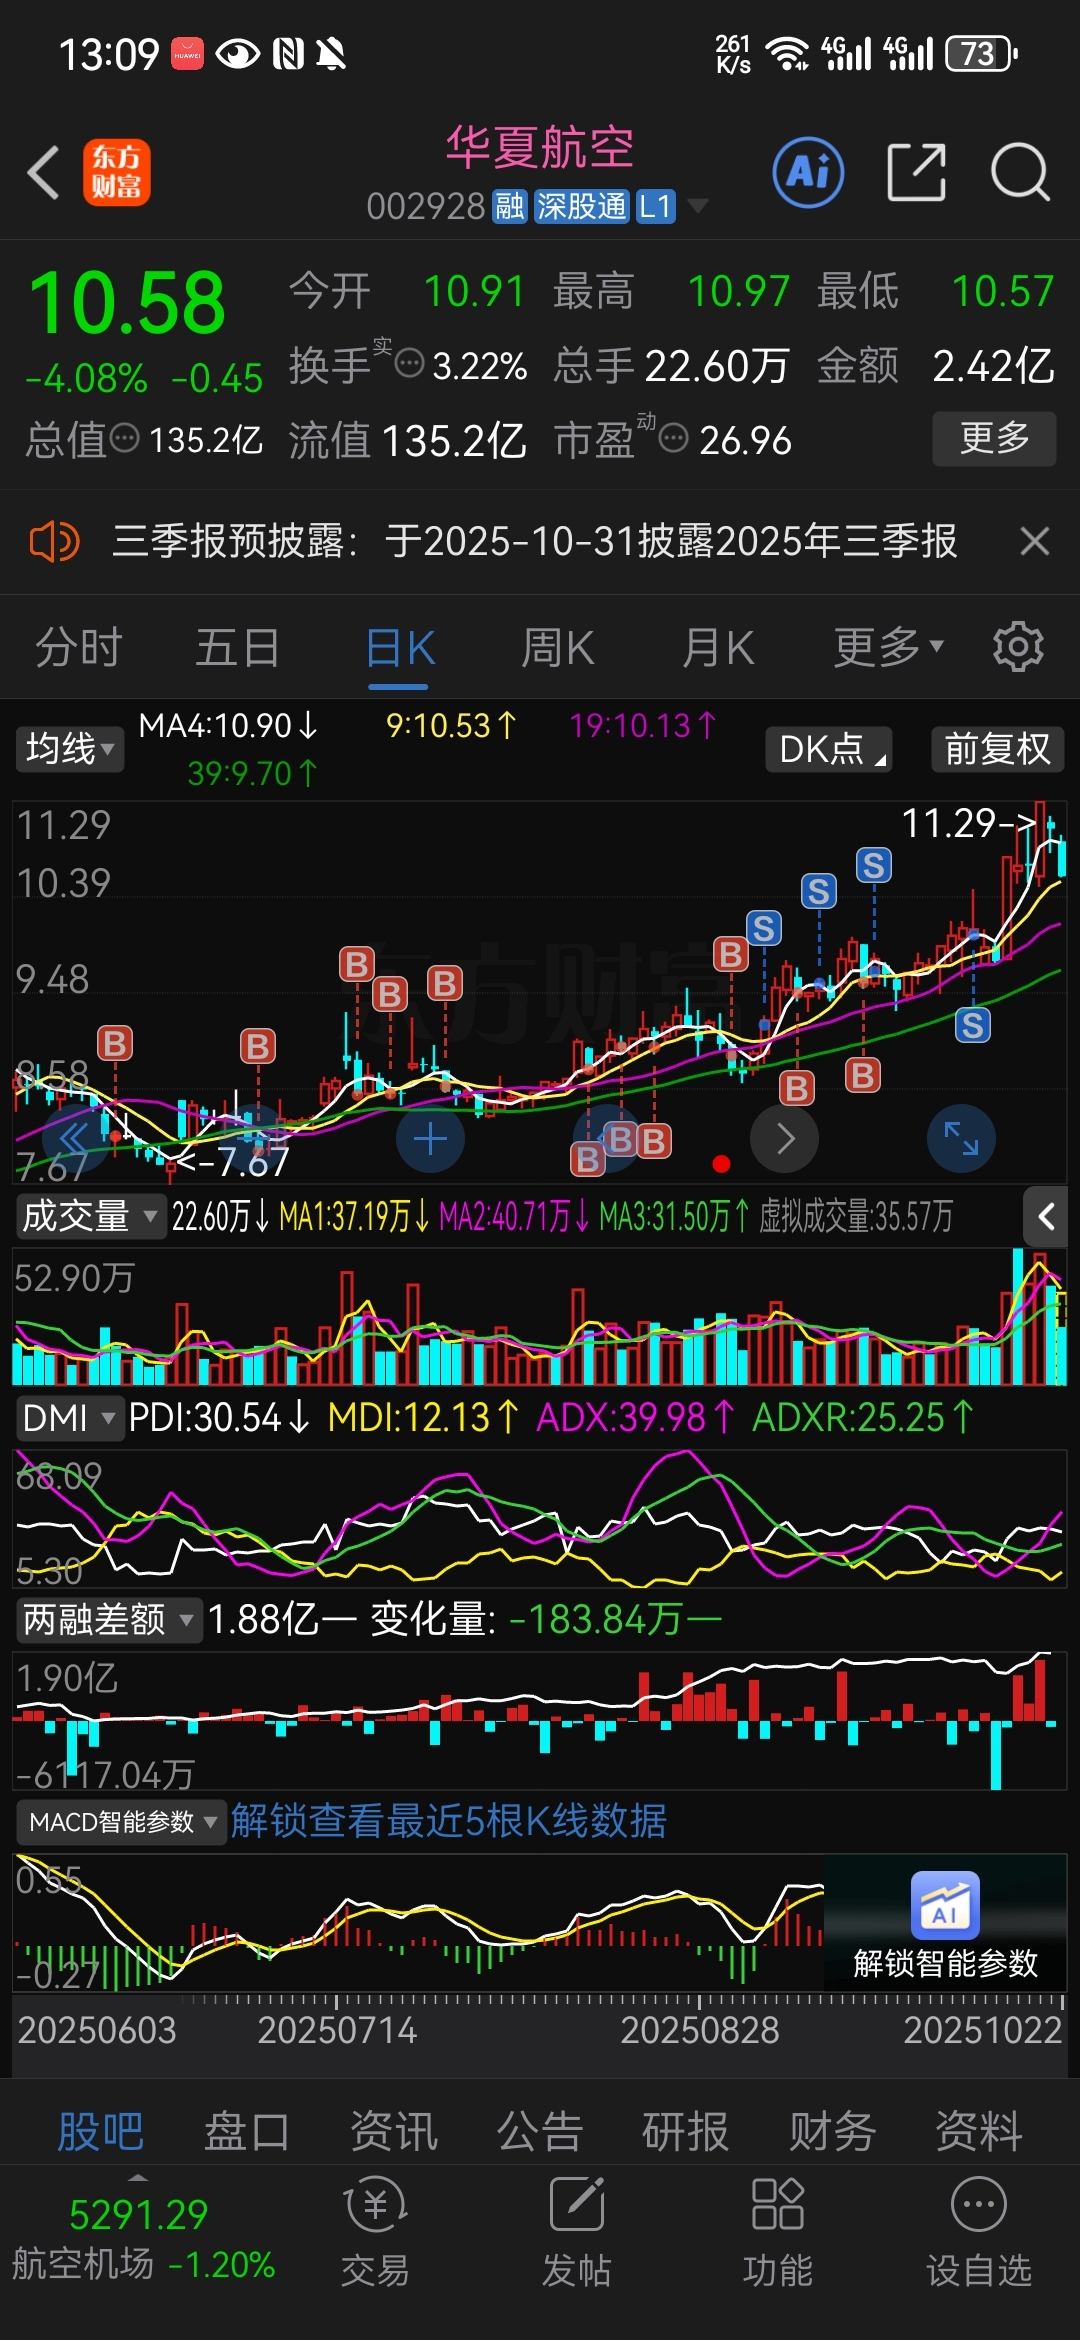This screenshot has height=2340, width=1080.
Task: Tap chart move-right arrow button
Action: point(785,1138)
